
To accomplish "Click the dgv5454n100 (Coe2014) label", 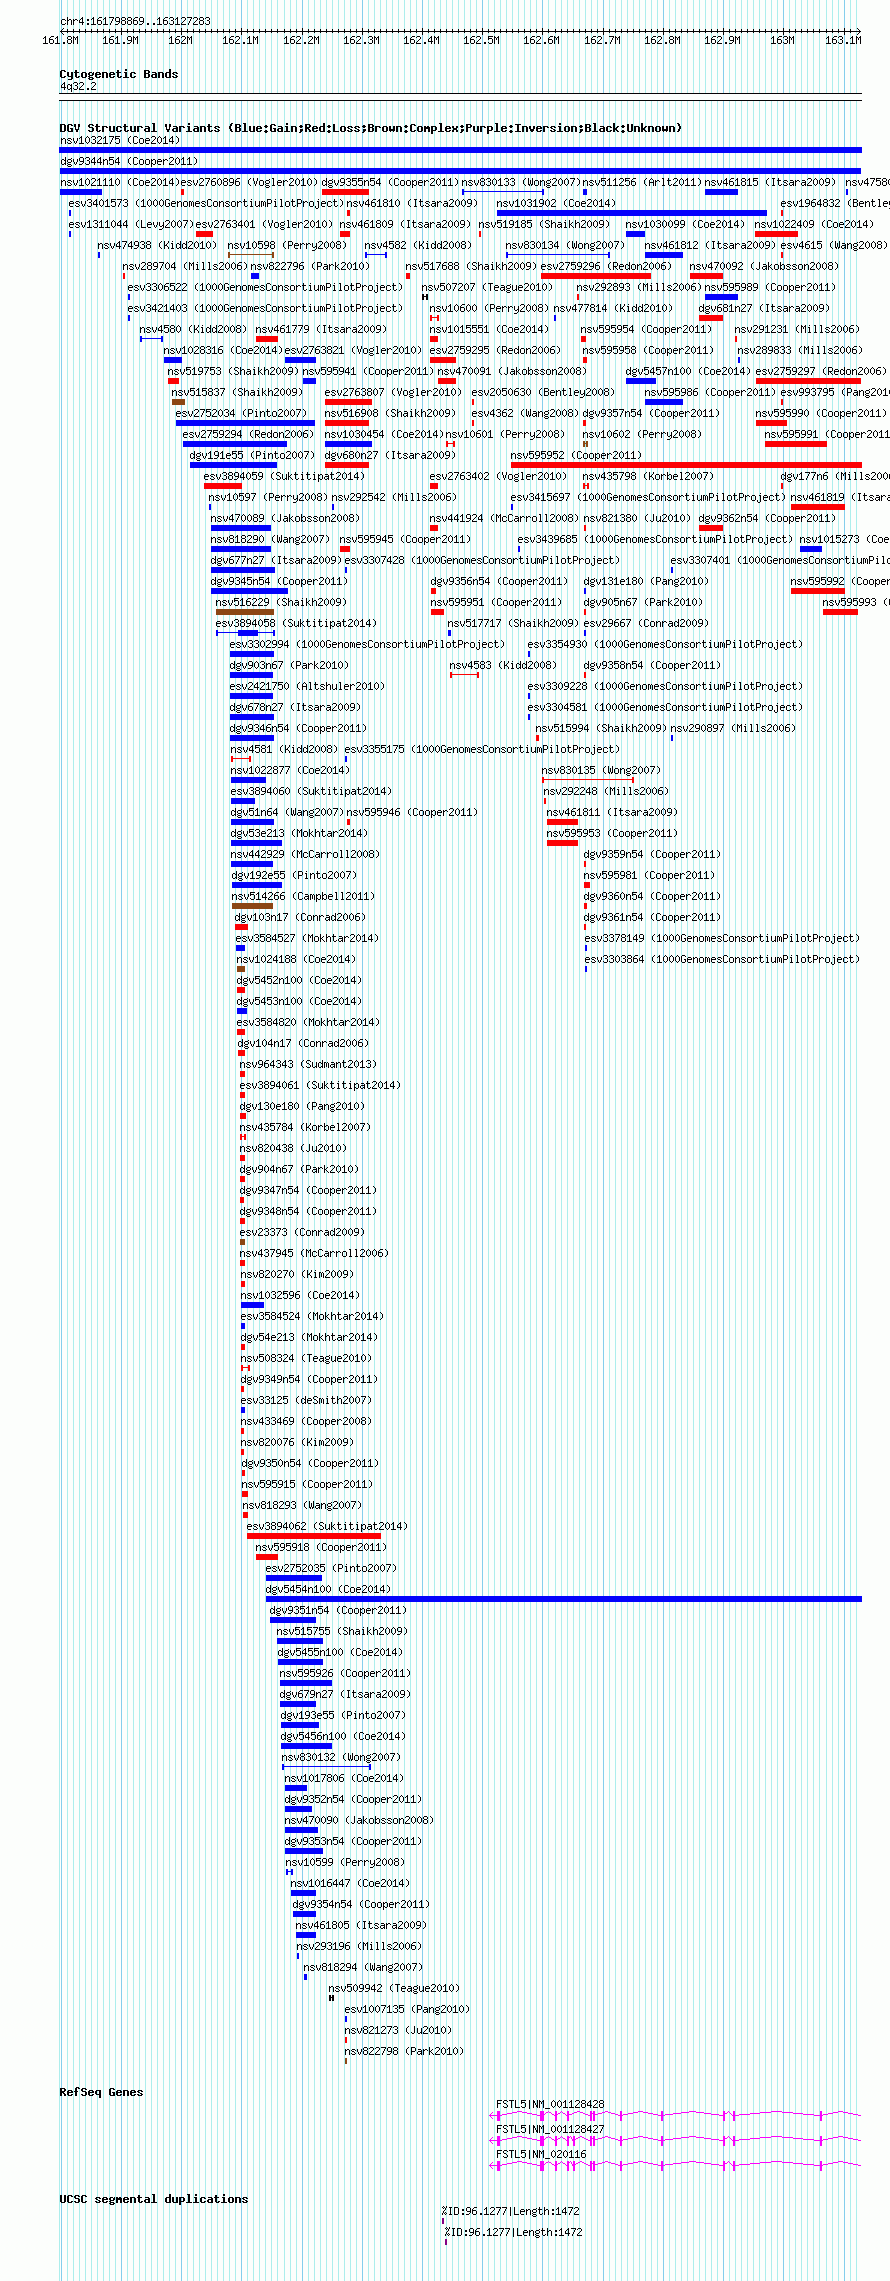I will coord(328,1589).
